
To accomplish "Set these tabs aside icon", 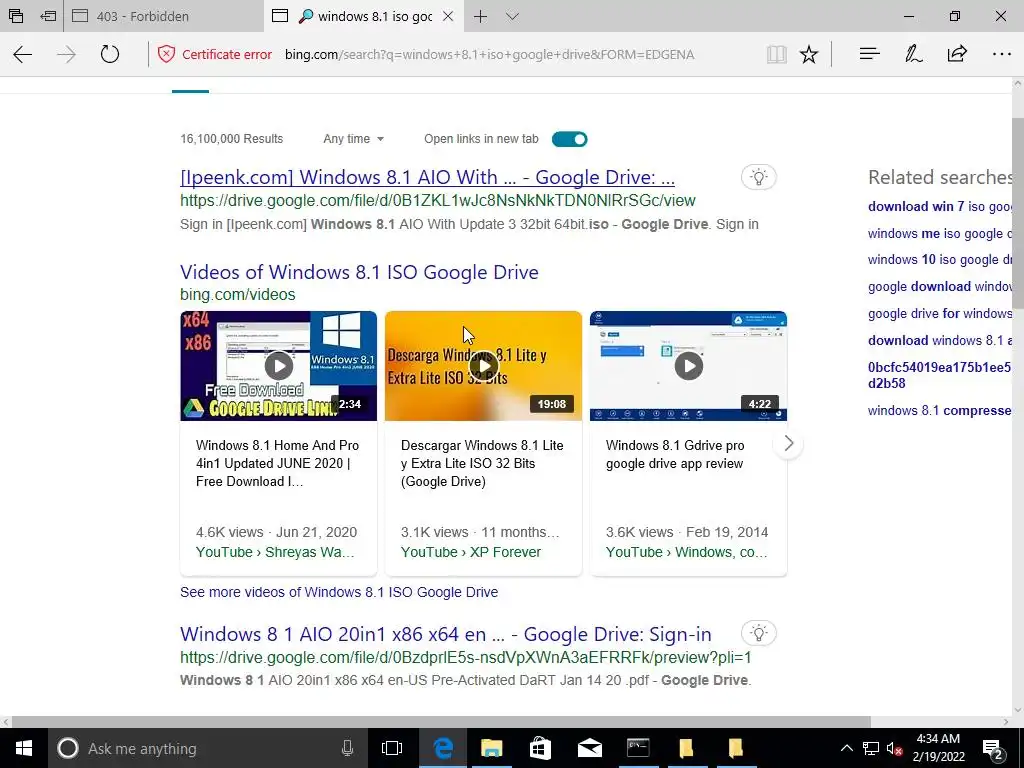I will [x=48, y=16].
